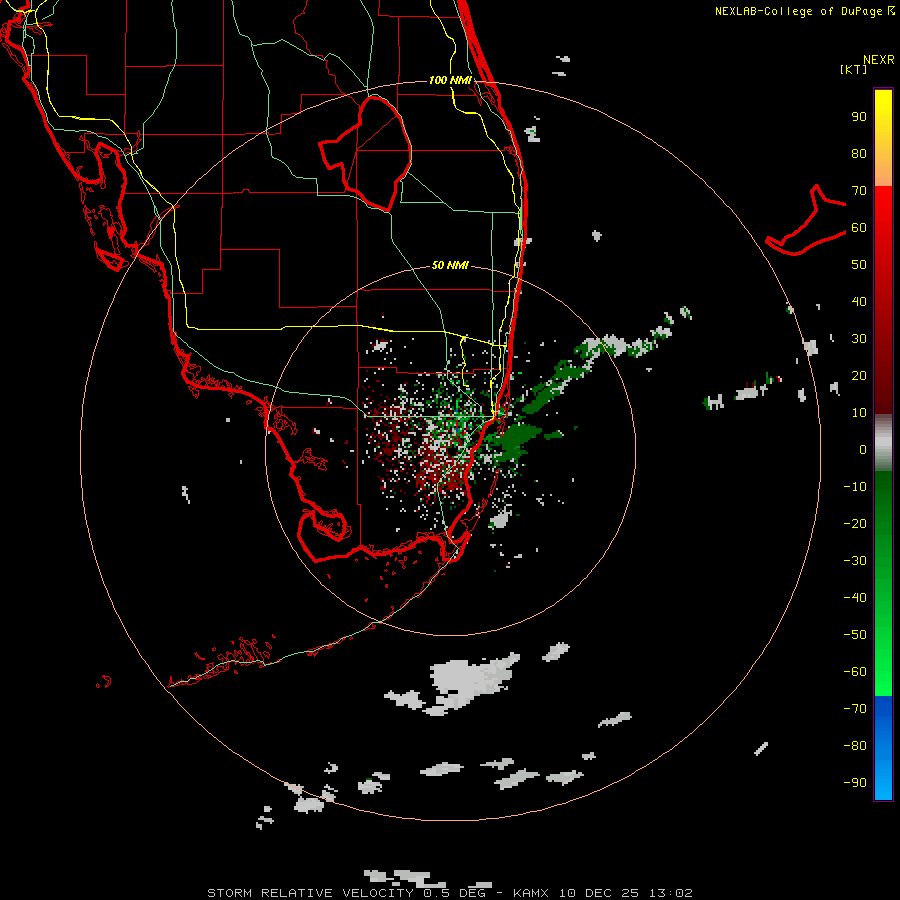Click the KAMX station identifier in caption
Image resolution: width=900 pixels, height=900 pixels.
(530, 893)
